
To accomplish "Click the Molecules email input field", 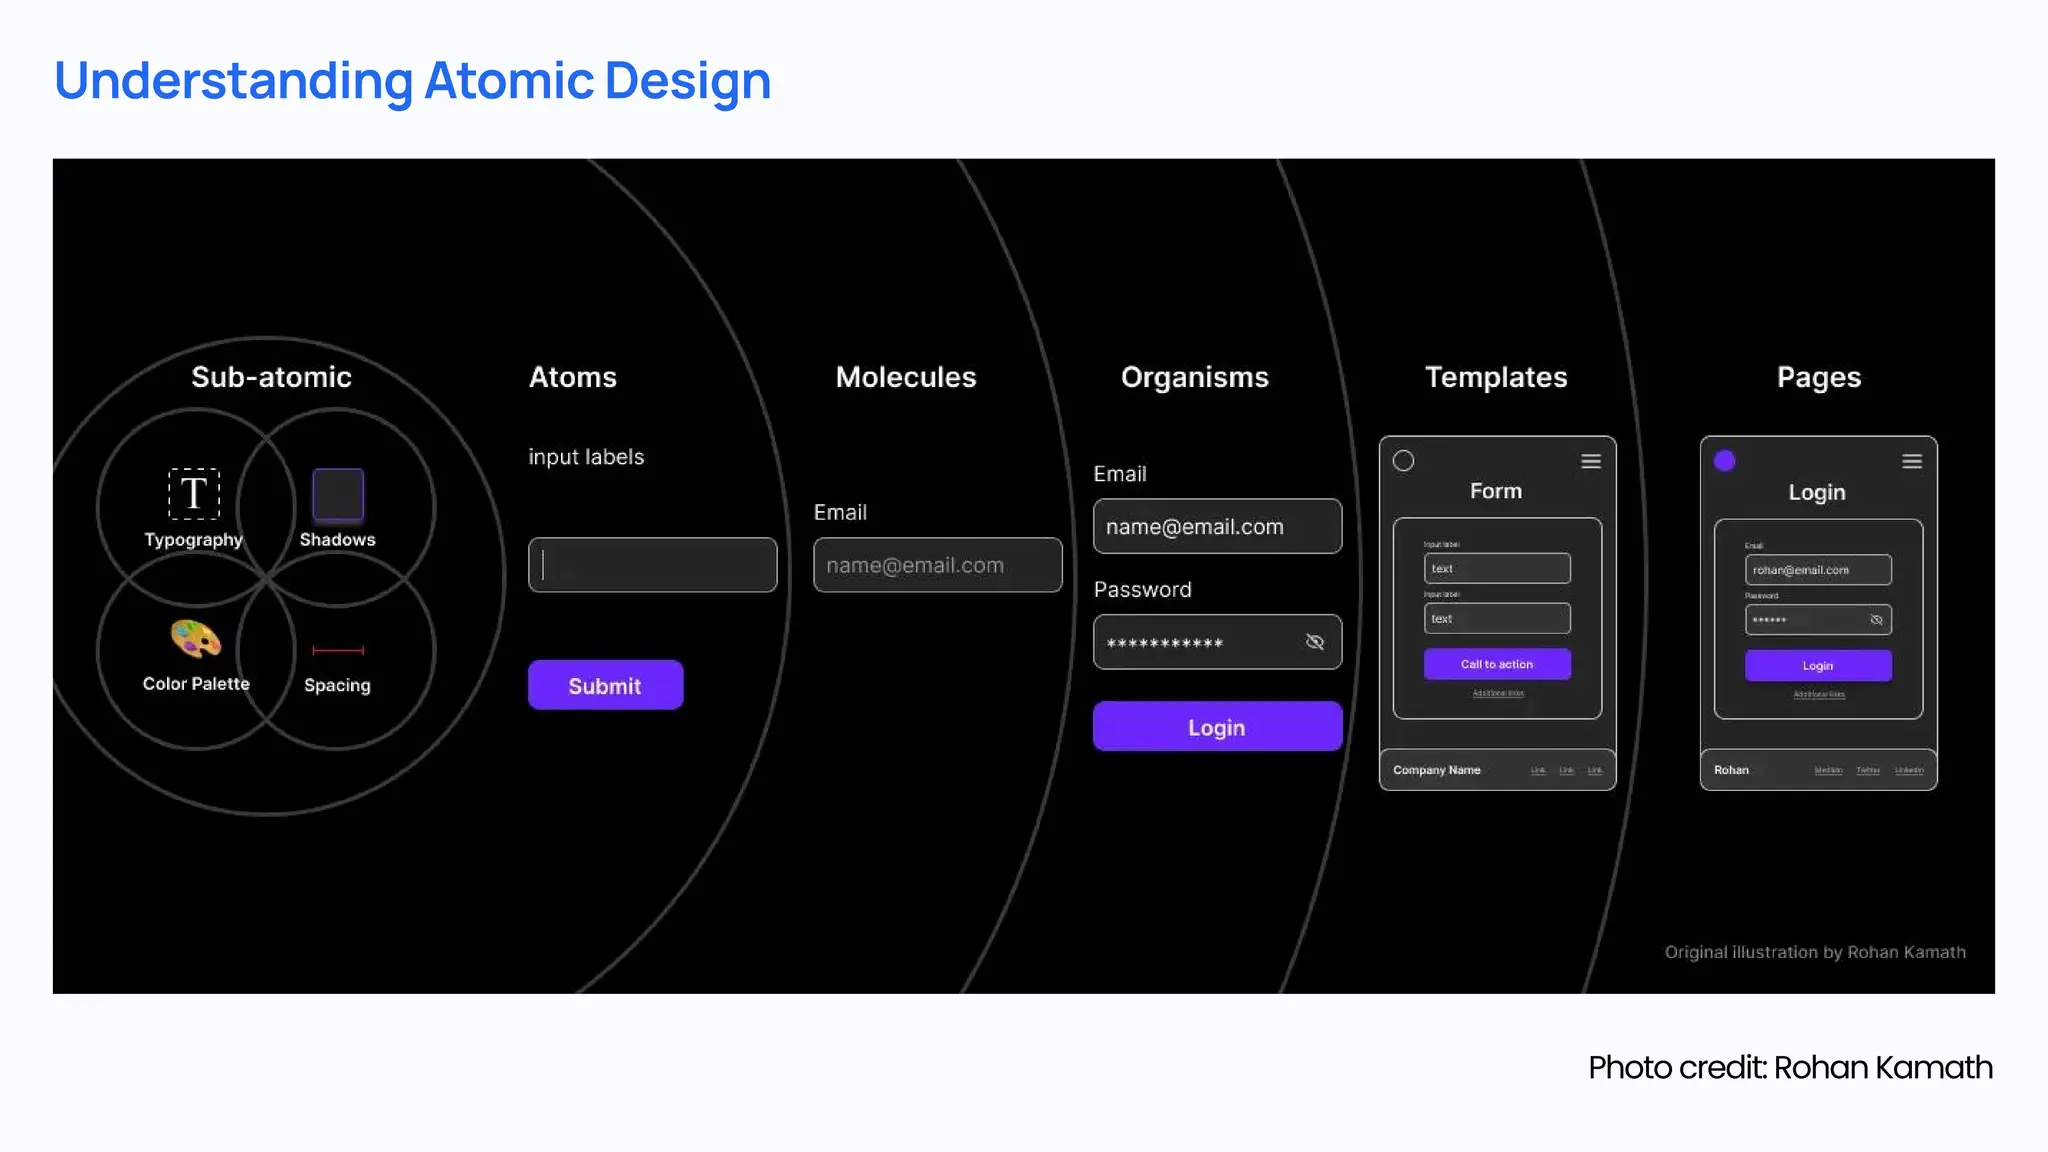I will (x=937, y=565).
